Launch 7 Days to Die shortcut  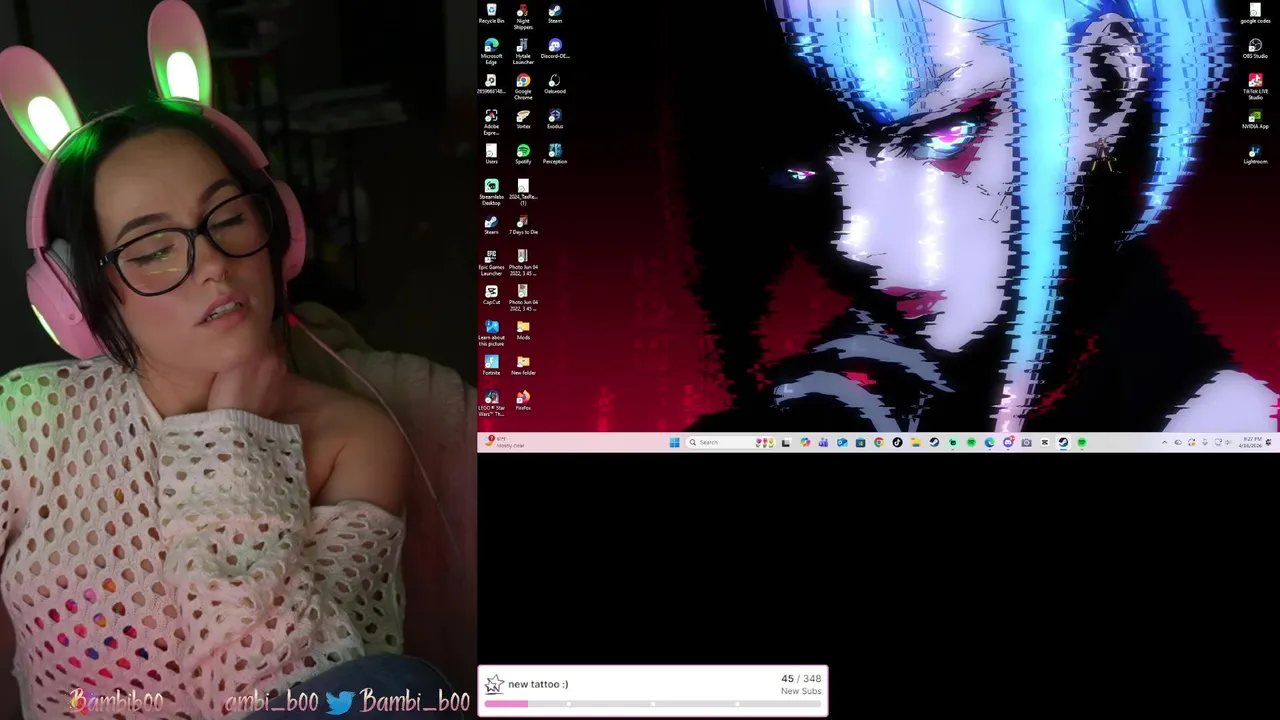(523, 225)
